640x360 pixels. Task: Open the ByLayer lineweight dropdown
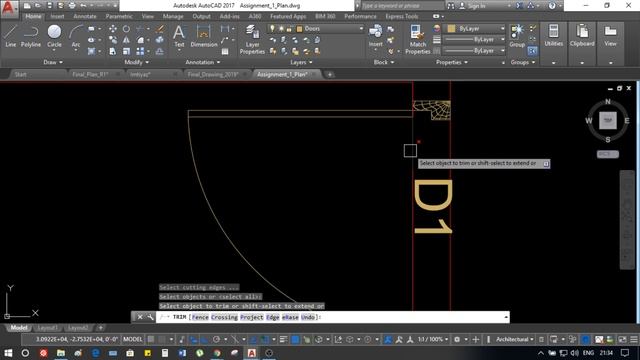[x=475, y=40]
